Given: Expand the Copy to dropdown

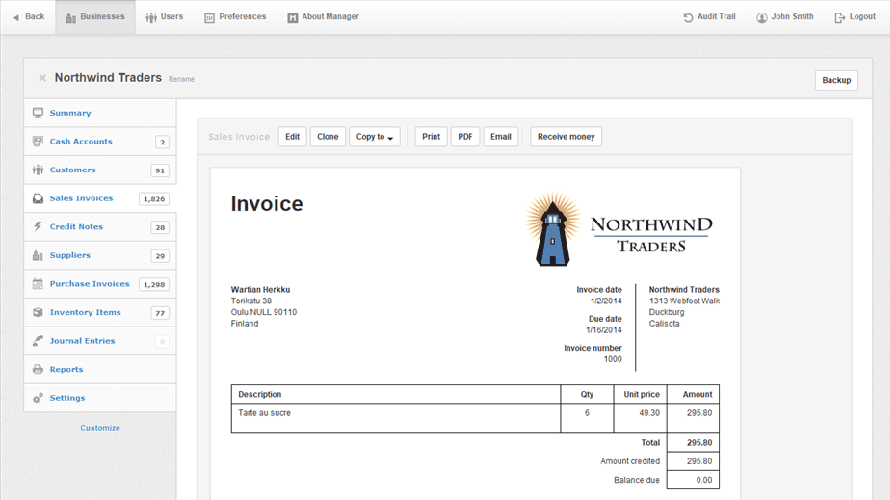Looking at the screenshot, I should click(x=374, y=137).
